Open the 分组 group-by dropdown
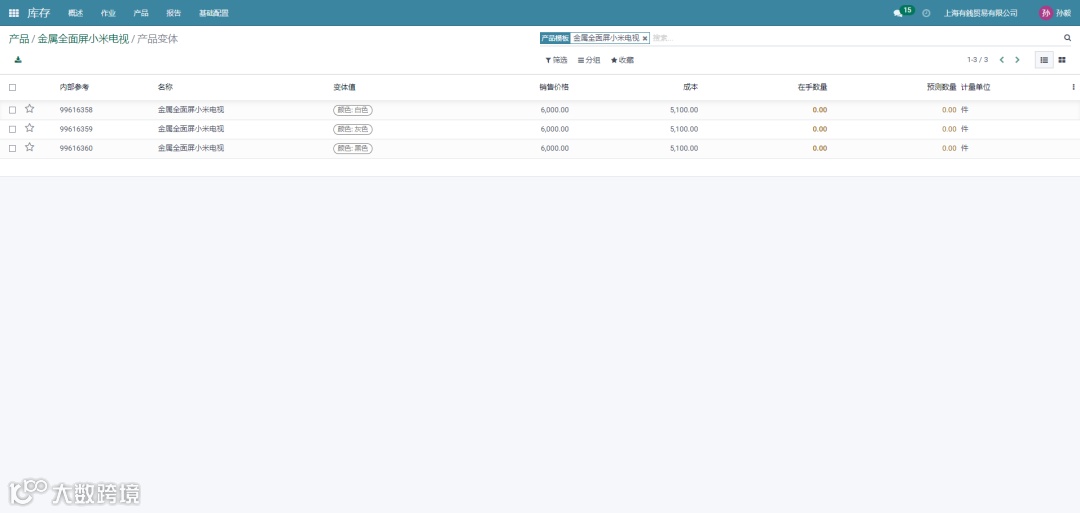Viewport: 1080px width, 513px height. coord(589,60)
